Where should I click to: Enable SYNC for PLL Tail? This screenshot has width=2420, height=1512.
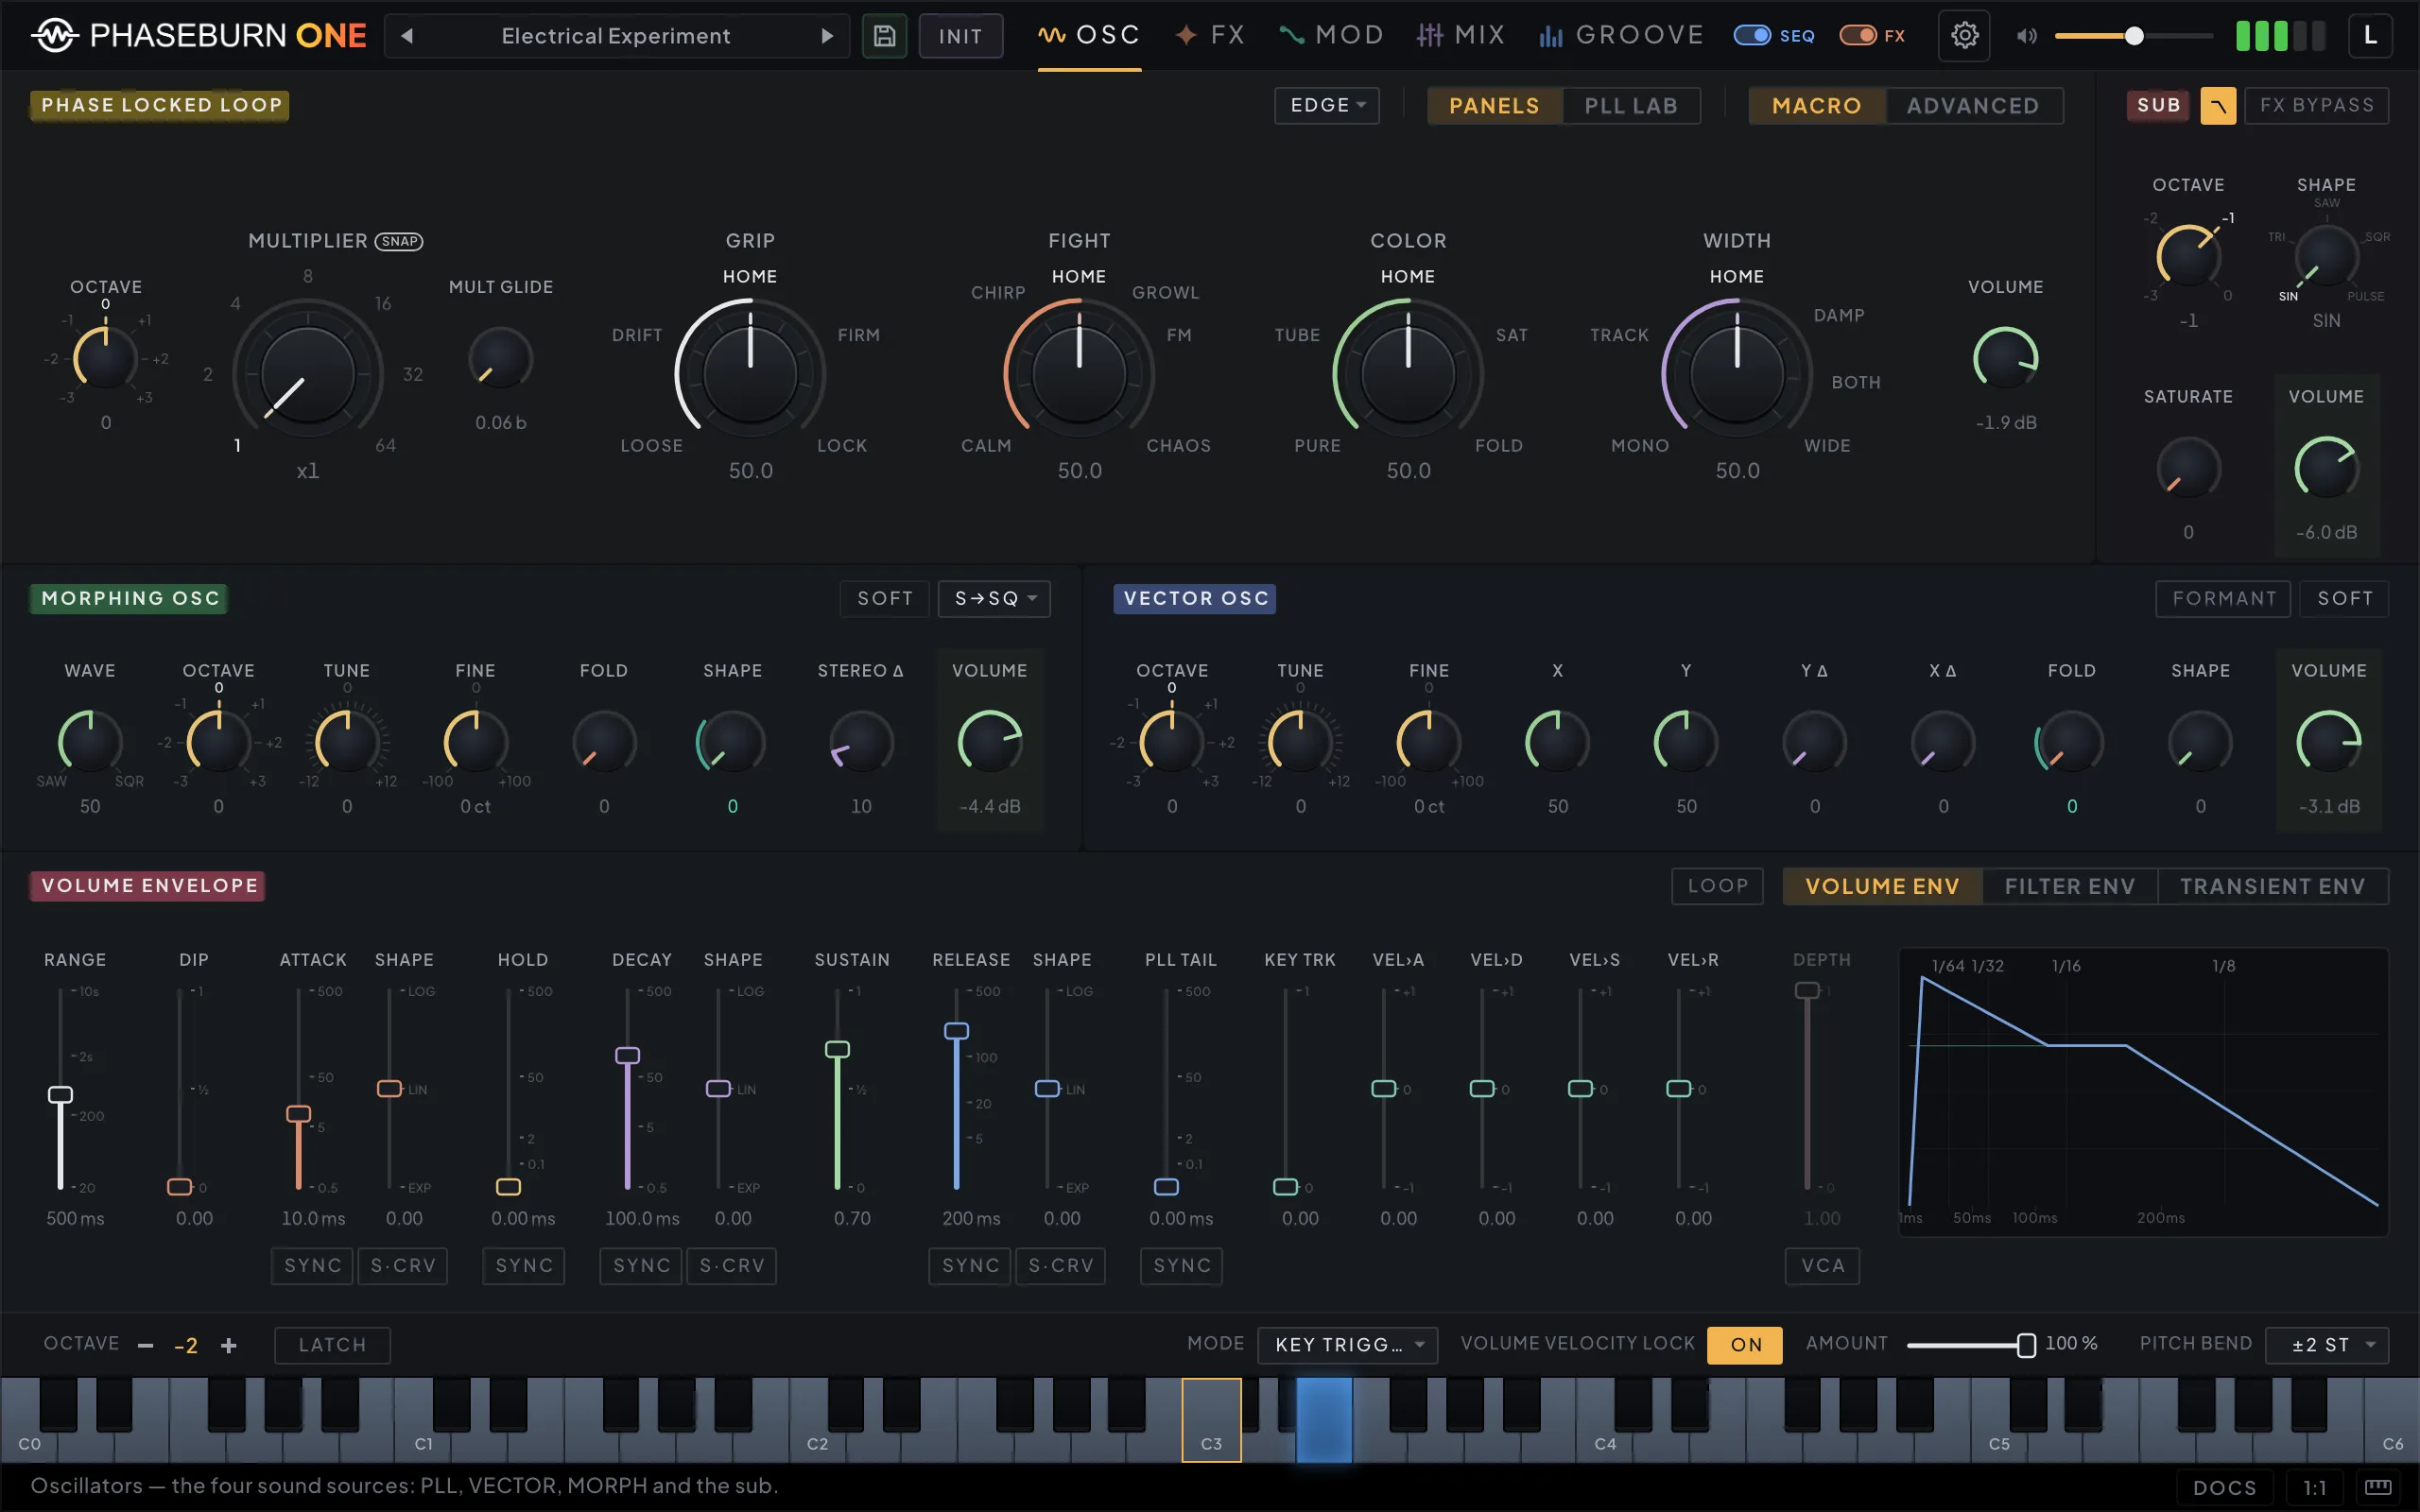click(1182, 1266)
